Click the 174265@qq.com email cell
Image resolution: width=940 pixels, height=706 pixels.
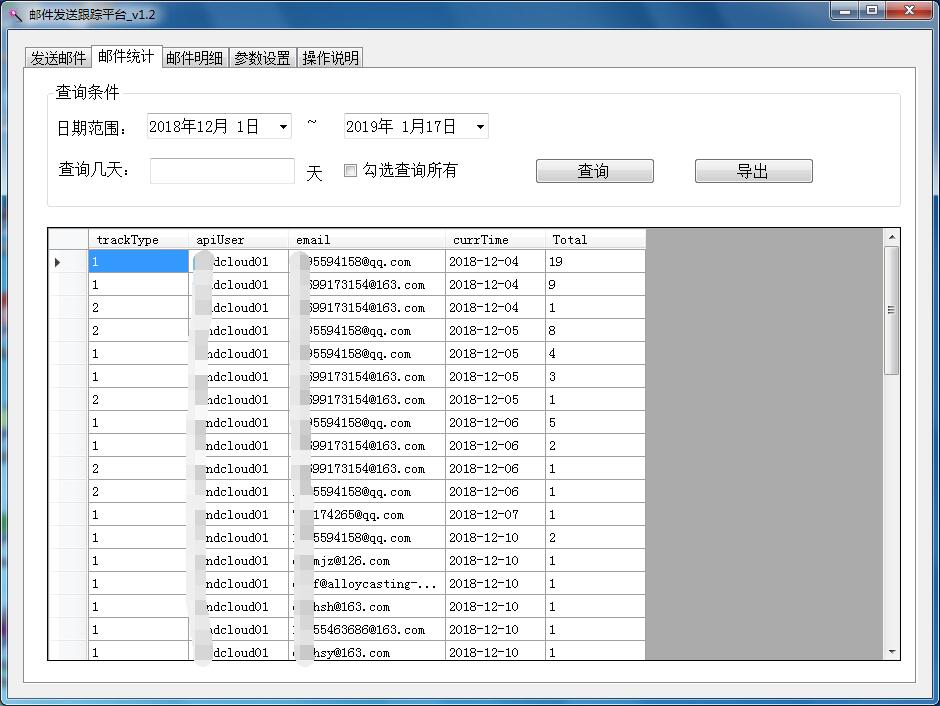pyautogui.click(x=367, y=515)
